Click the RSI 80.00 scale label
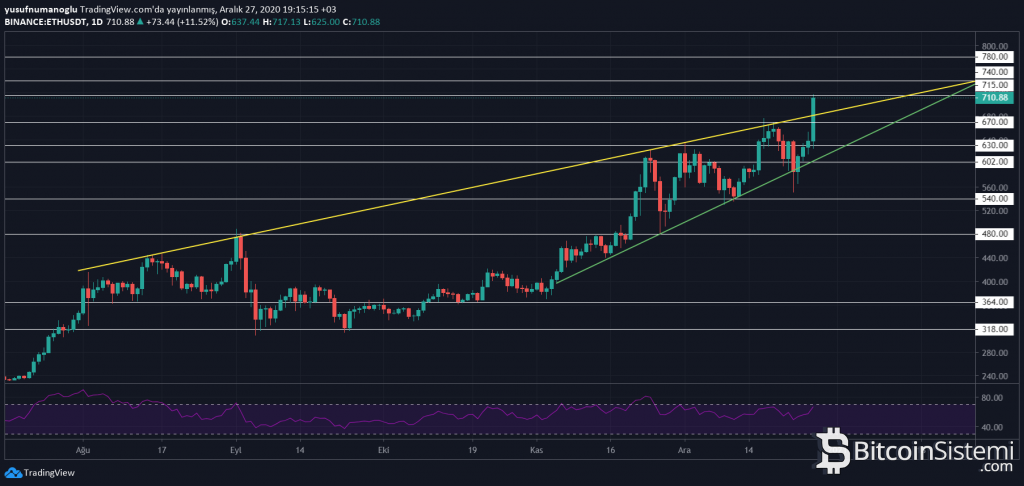This screenshot has height=486, width=1024. tap(994, 398)
